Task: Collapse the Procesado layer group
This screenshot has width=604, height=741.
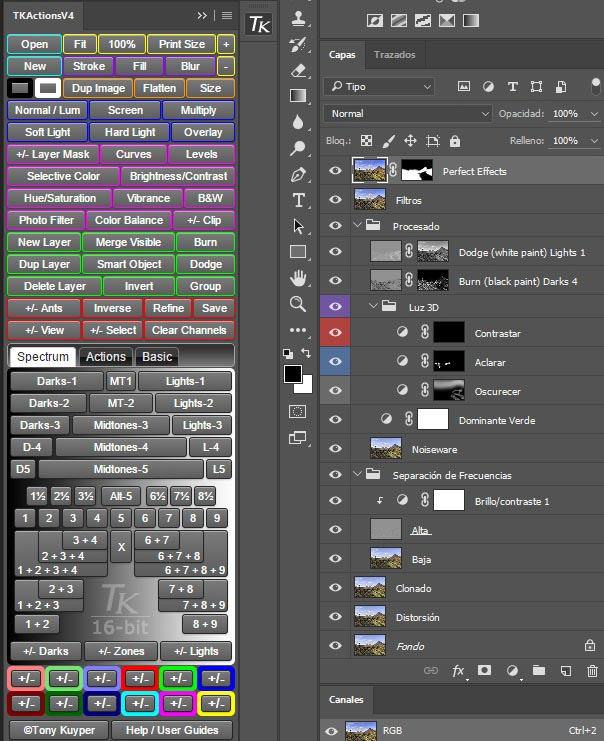Action: [x=358, y=226]
